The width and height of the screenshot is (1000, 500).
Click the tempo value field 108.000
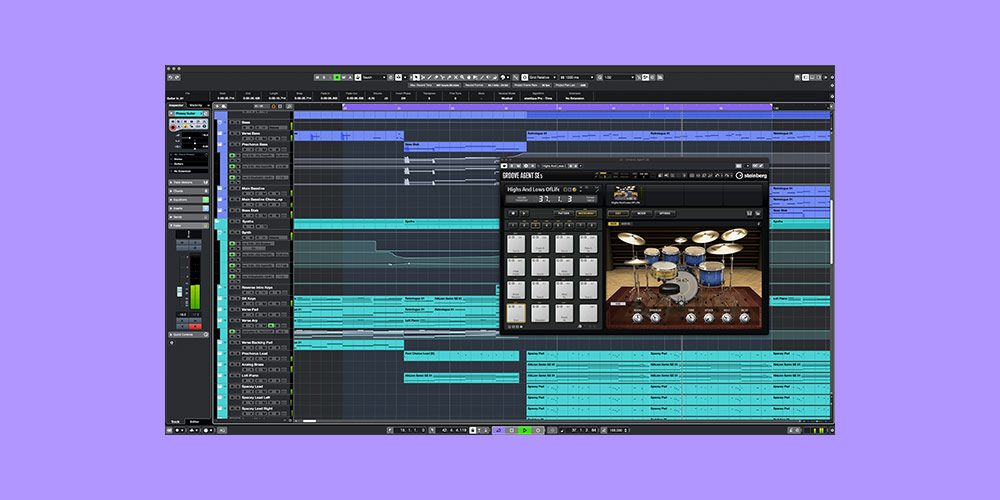pos(616,430)
